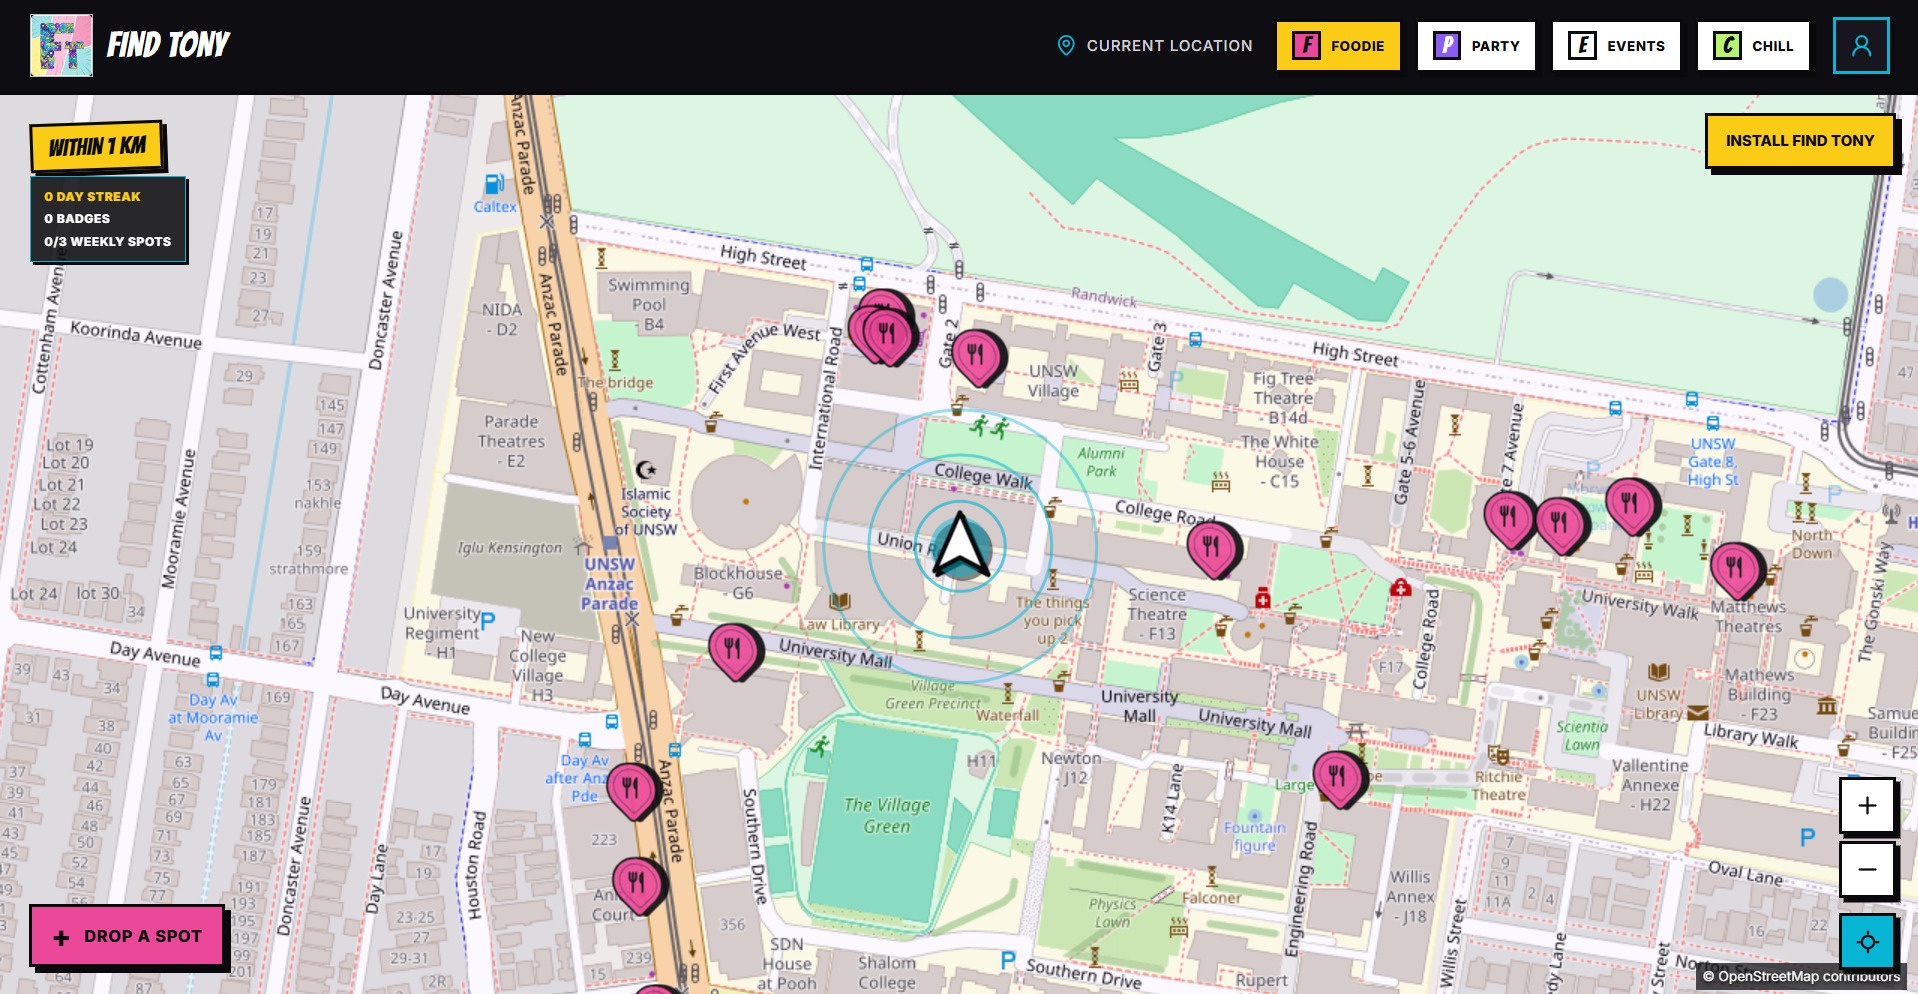Click the navigation arrow location marker
This screenshot has height=994, width=1918.
[x=960, y=546]
